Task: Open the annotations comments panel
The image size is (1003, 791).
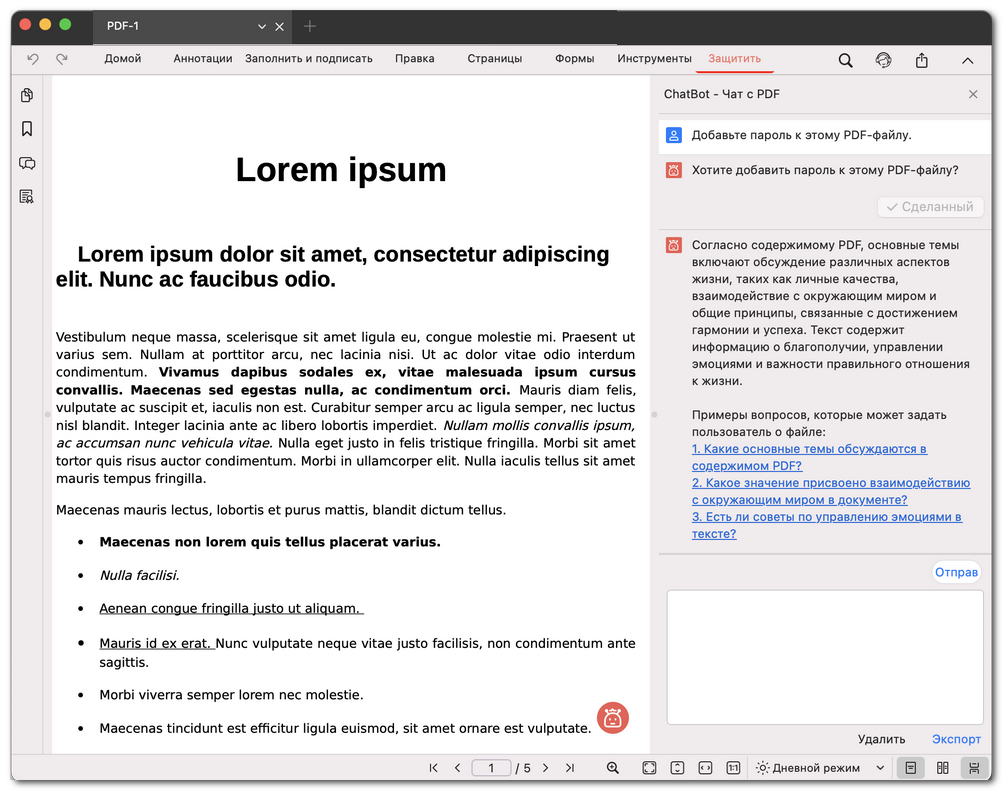Action: coord(26,163)
